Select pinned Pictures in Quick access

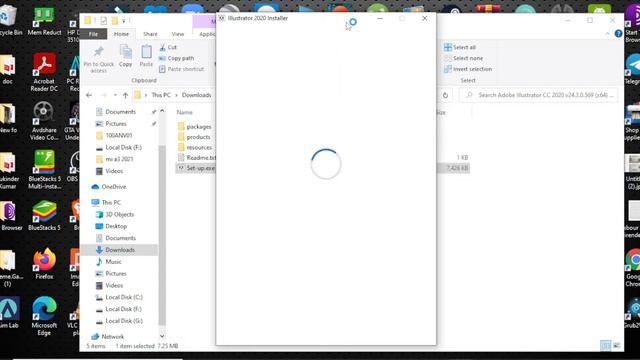[116, 124]
